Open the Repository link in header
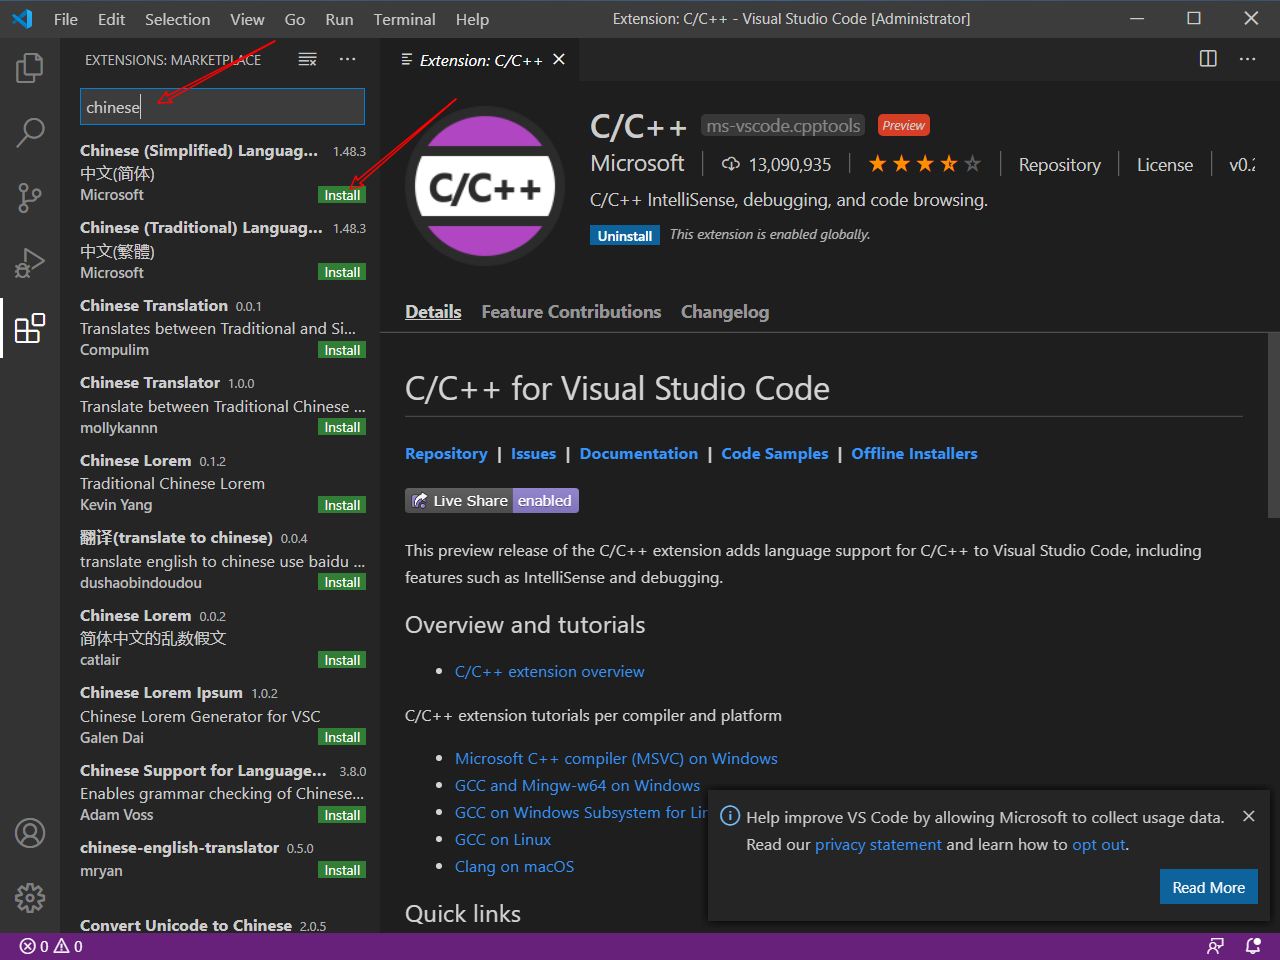The width and height of the screenshot is (1280, 960). click(1059, 165)
